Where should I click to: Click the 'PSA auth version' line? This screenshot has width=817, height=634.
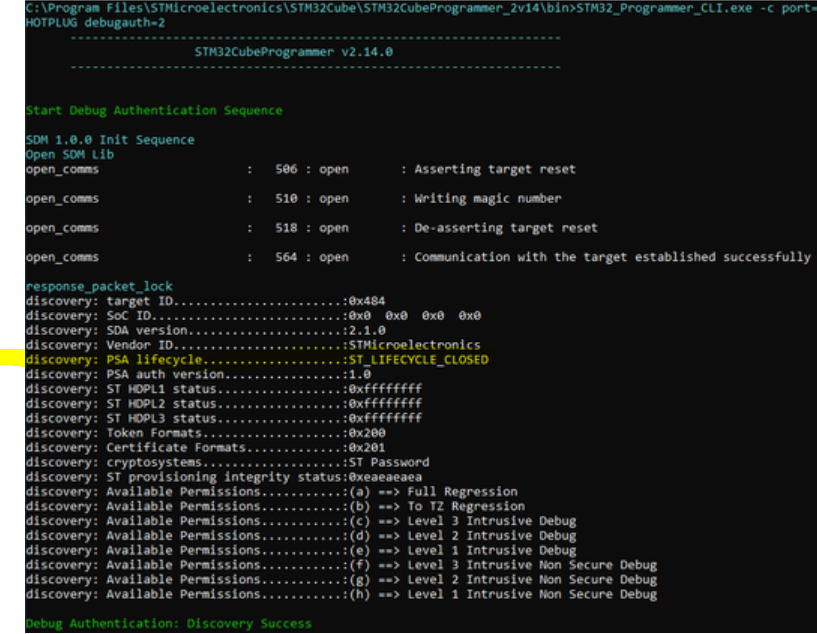point(199,374)
